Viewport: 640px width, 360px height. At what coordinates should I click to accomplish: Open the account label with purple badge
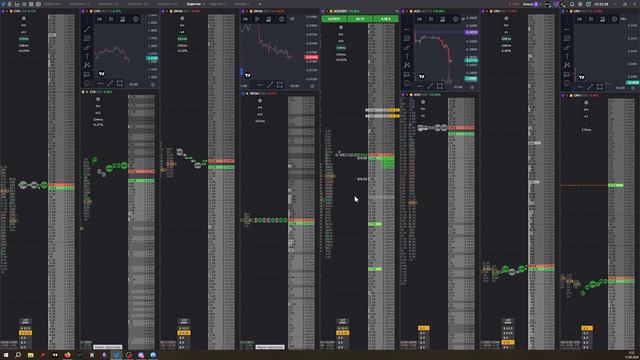[531, 4]
